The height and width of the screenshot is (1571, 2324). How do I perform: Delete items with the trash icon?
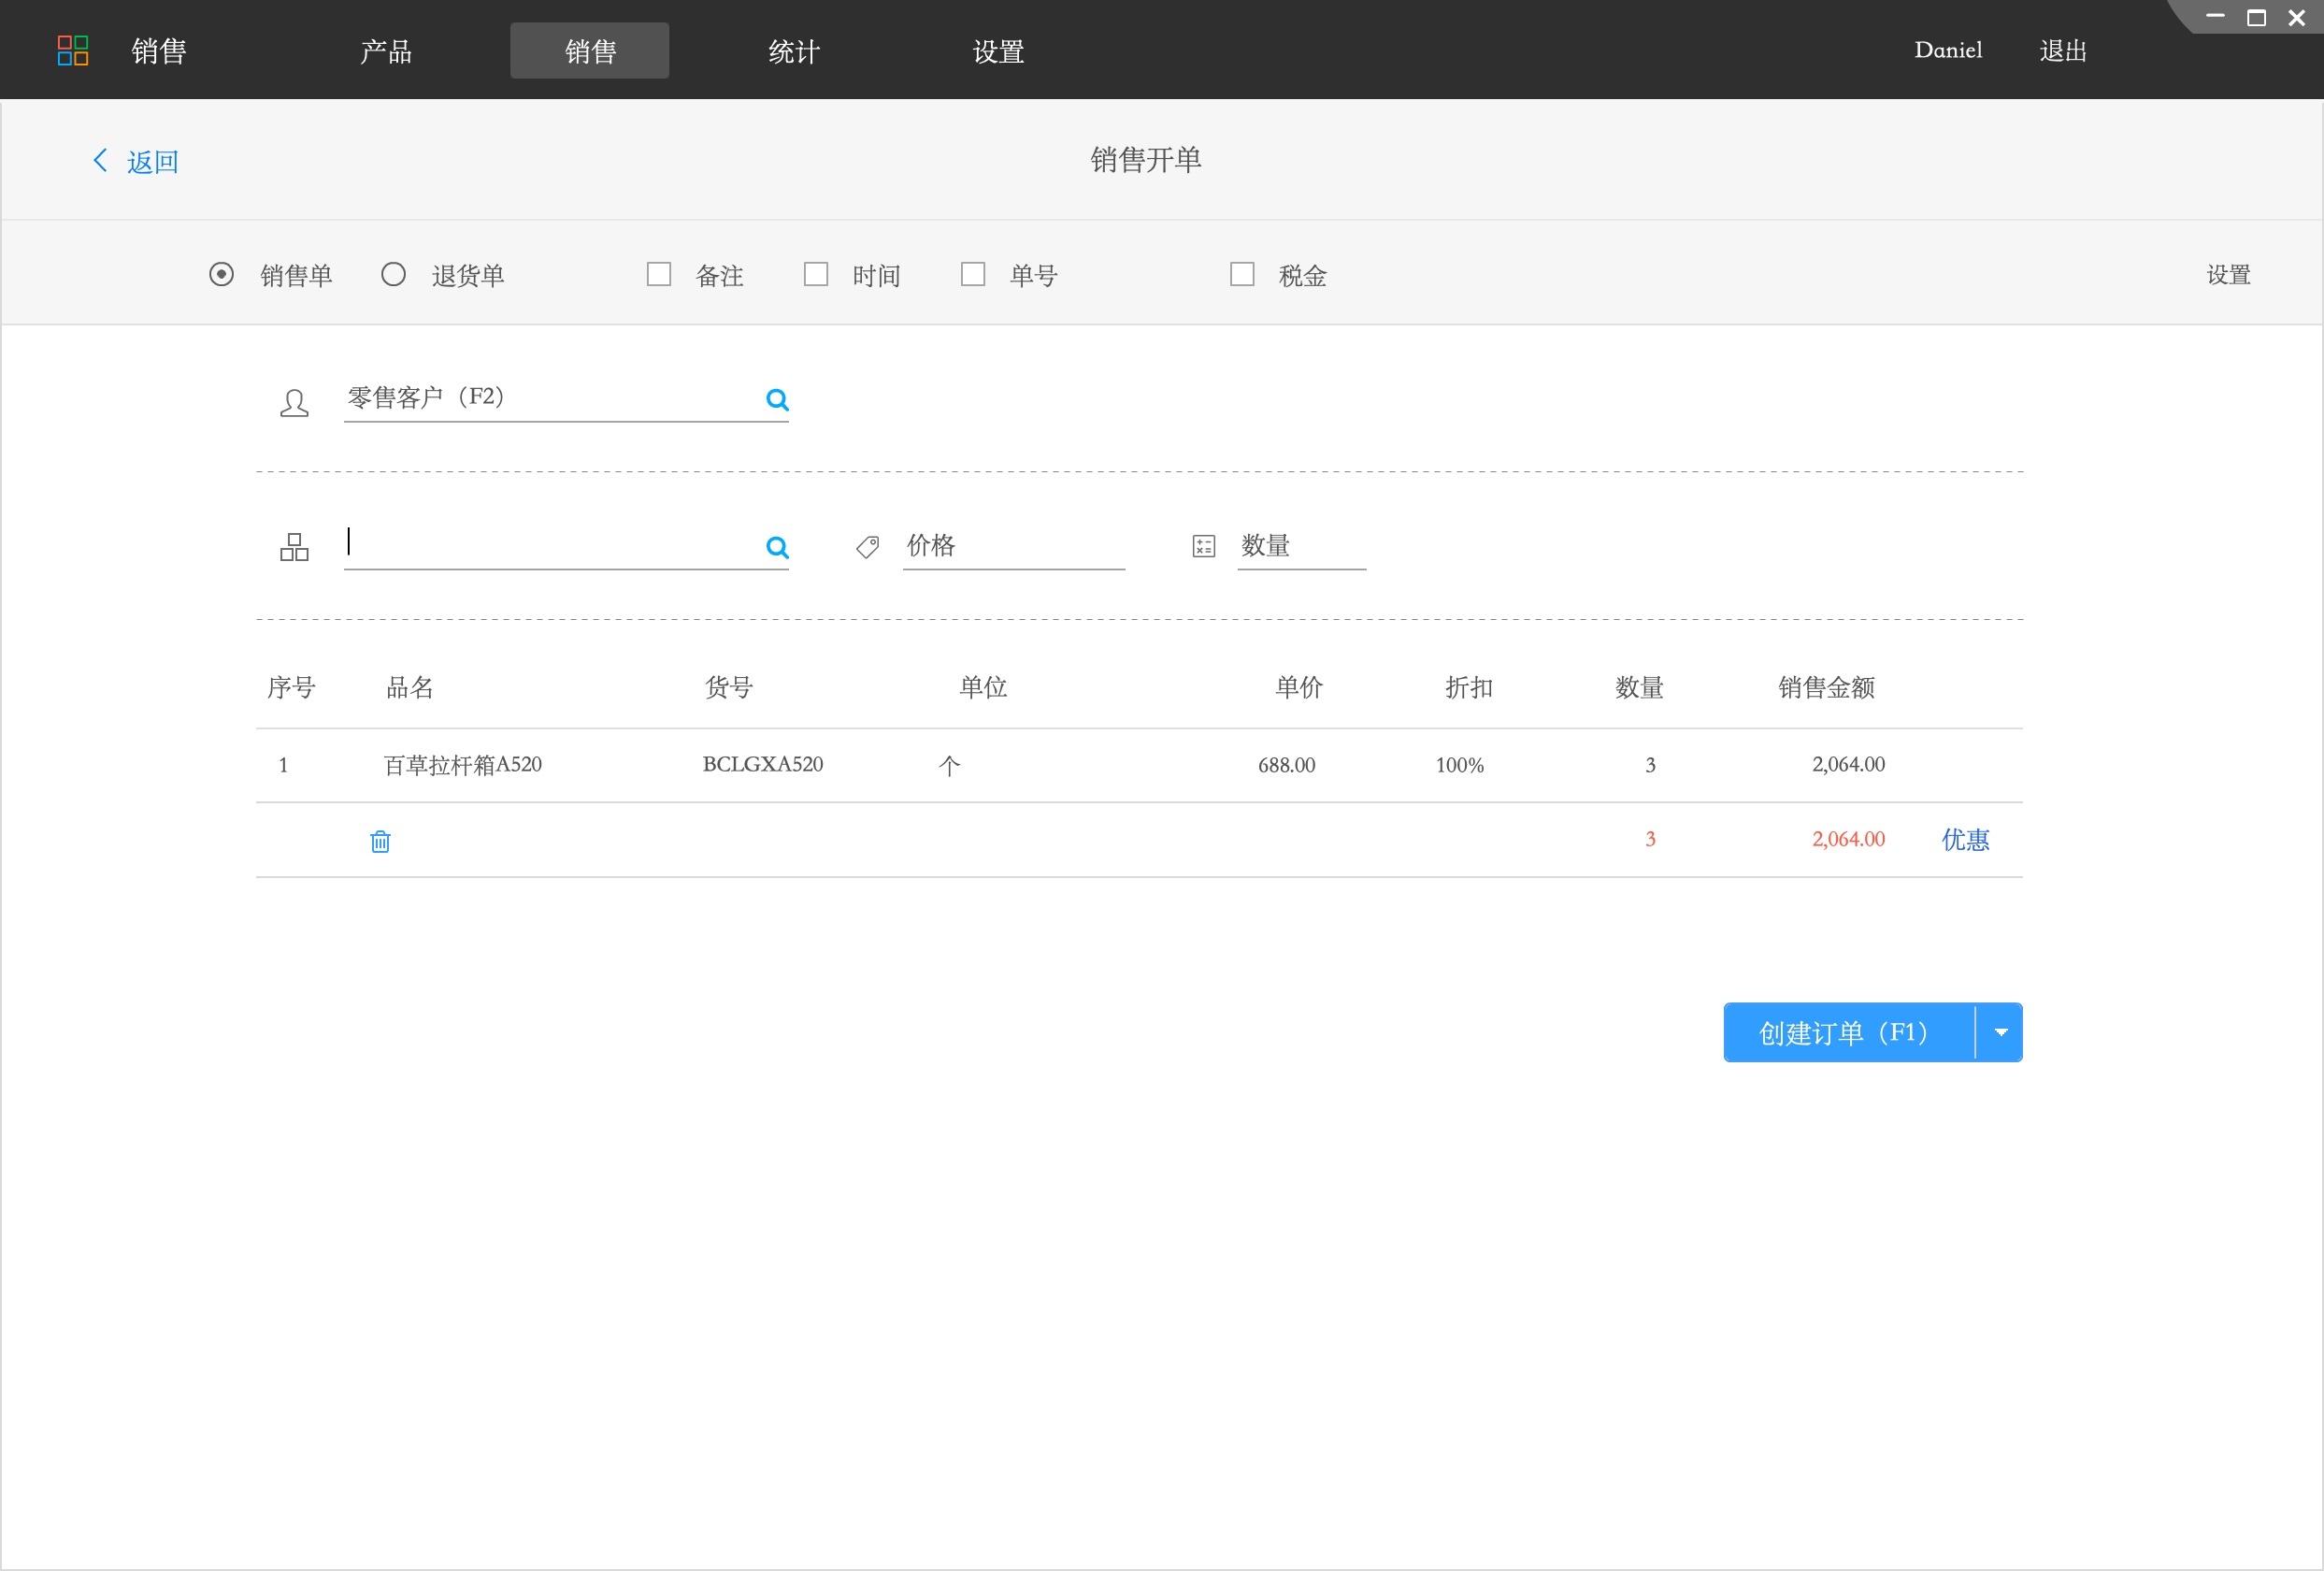(x=380, y=841)
